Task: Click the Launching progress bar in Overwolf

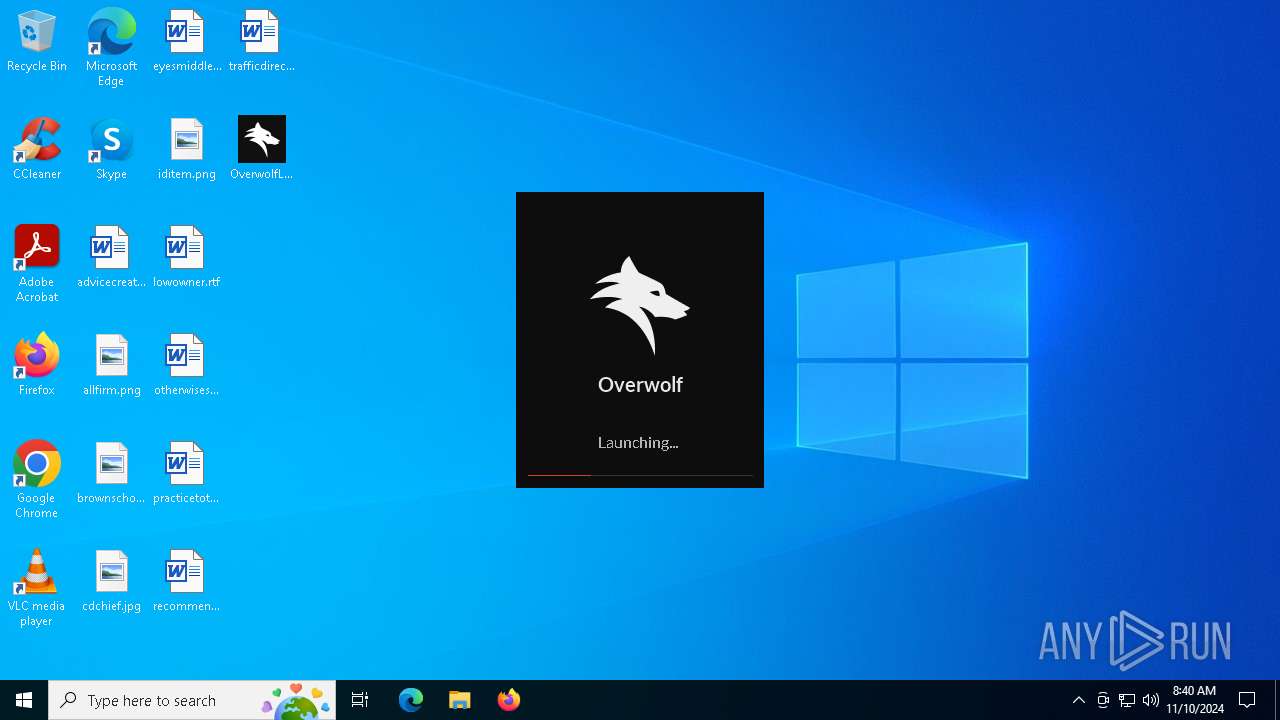Action: [x=640, y=475]
